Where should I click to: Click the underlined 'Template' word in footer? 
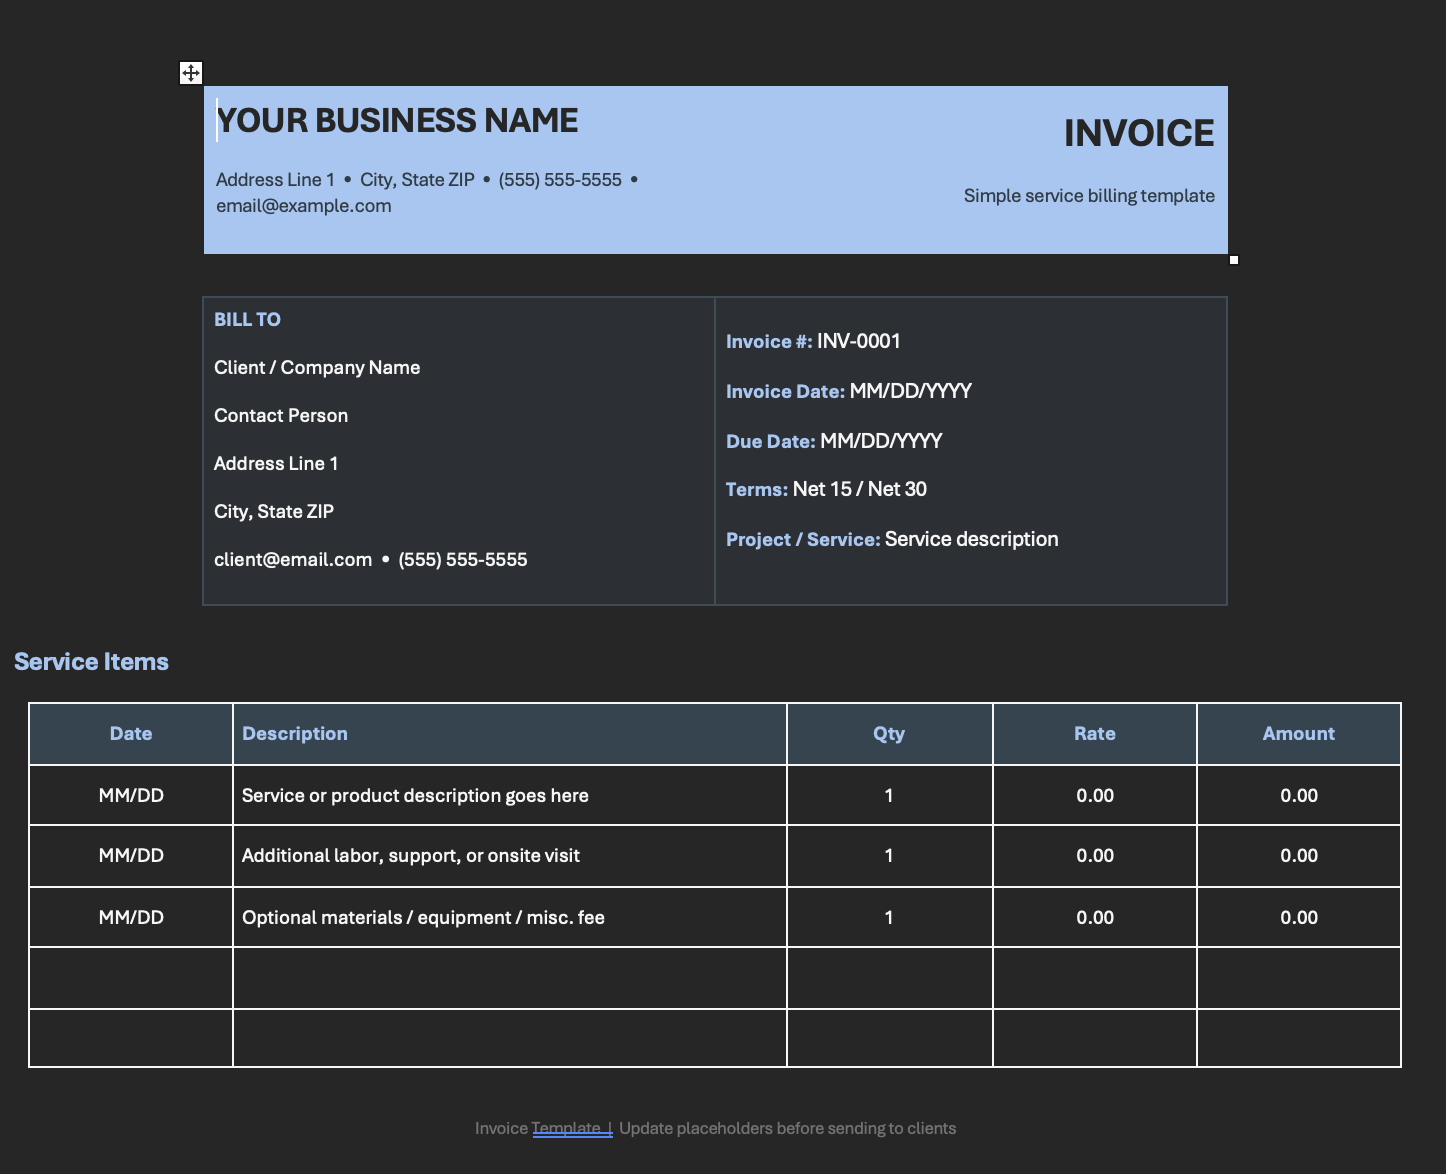(x=566, y=1129)
